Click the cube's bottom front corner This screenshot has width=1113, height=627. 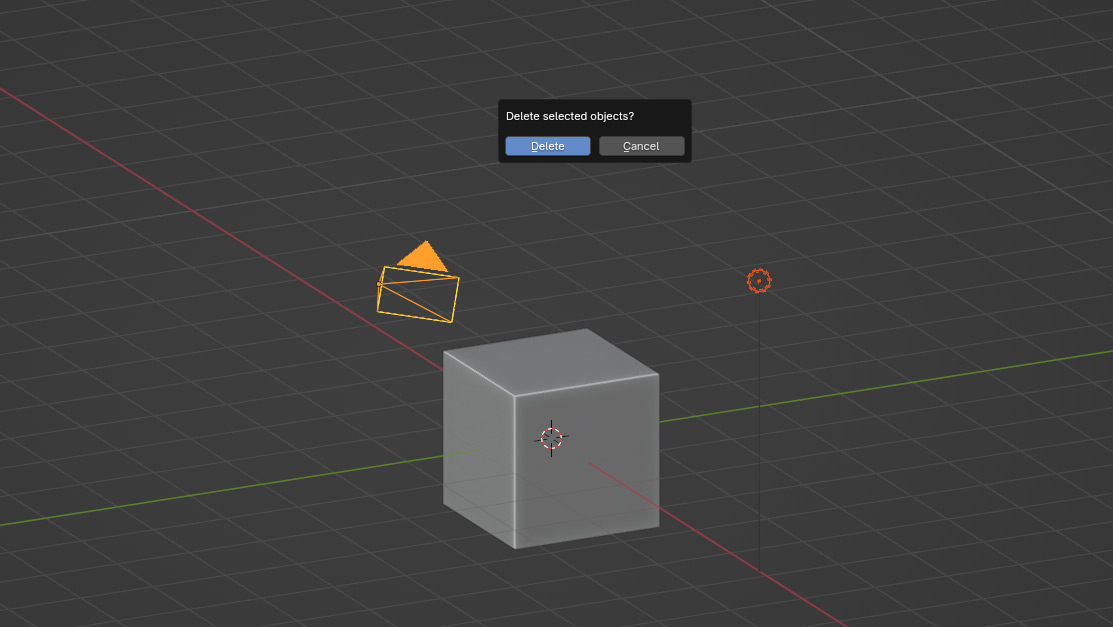pyautogui.click(x=514, y=547)
